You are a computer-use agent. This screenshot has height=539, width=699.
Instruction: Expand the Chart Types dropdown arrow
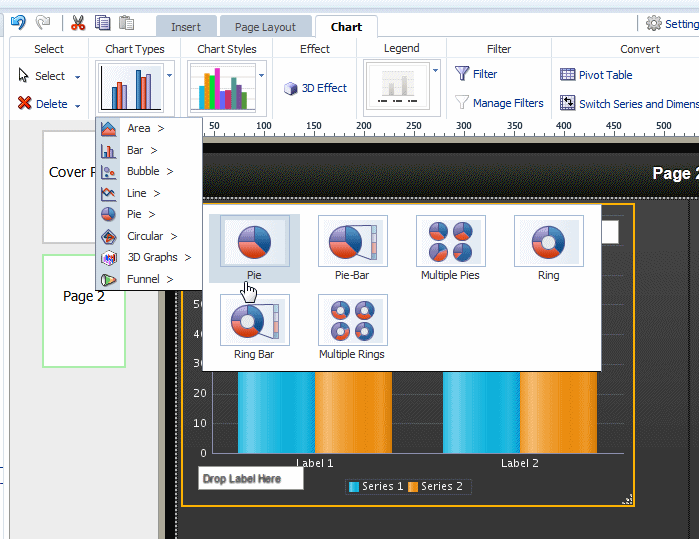(x=169, y=75)
